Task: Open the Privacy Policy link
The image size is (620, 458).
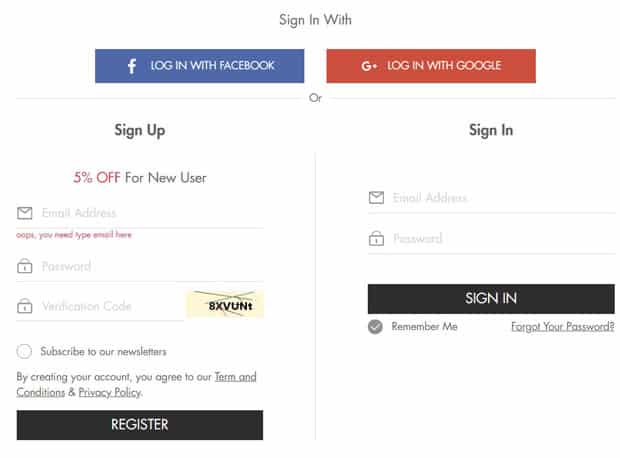Action: tap(109, 393)
